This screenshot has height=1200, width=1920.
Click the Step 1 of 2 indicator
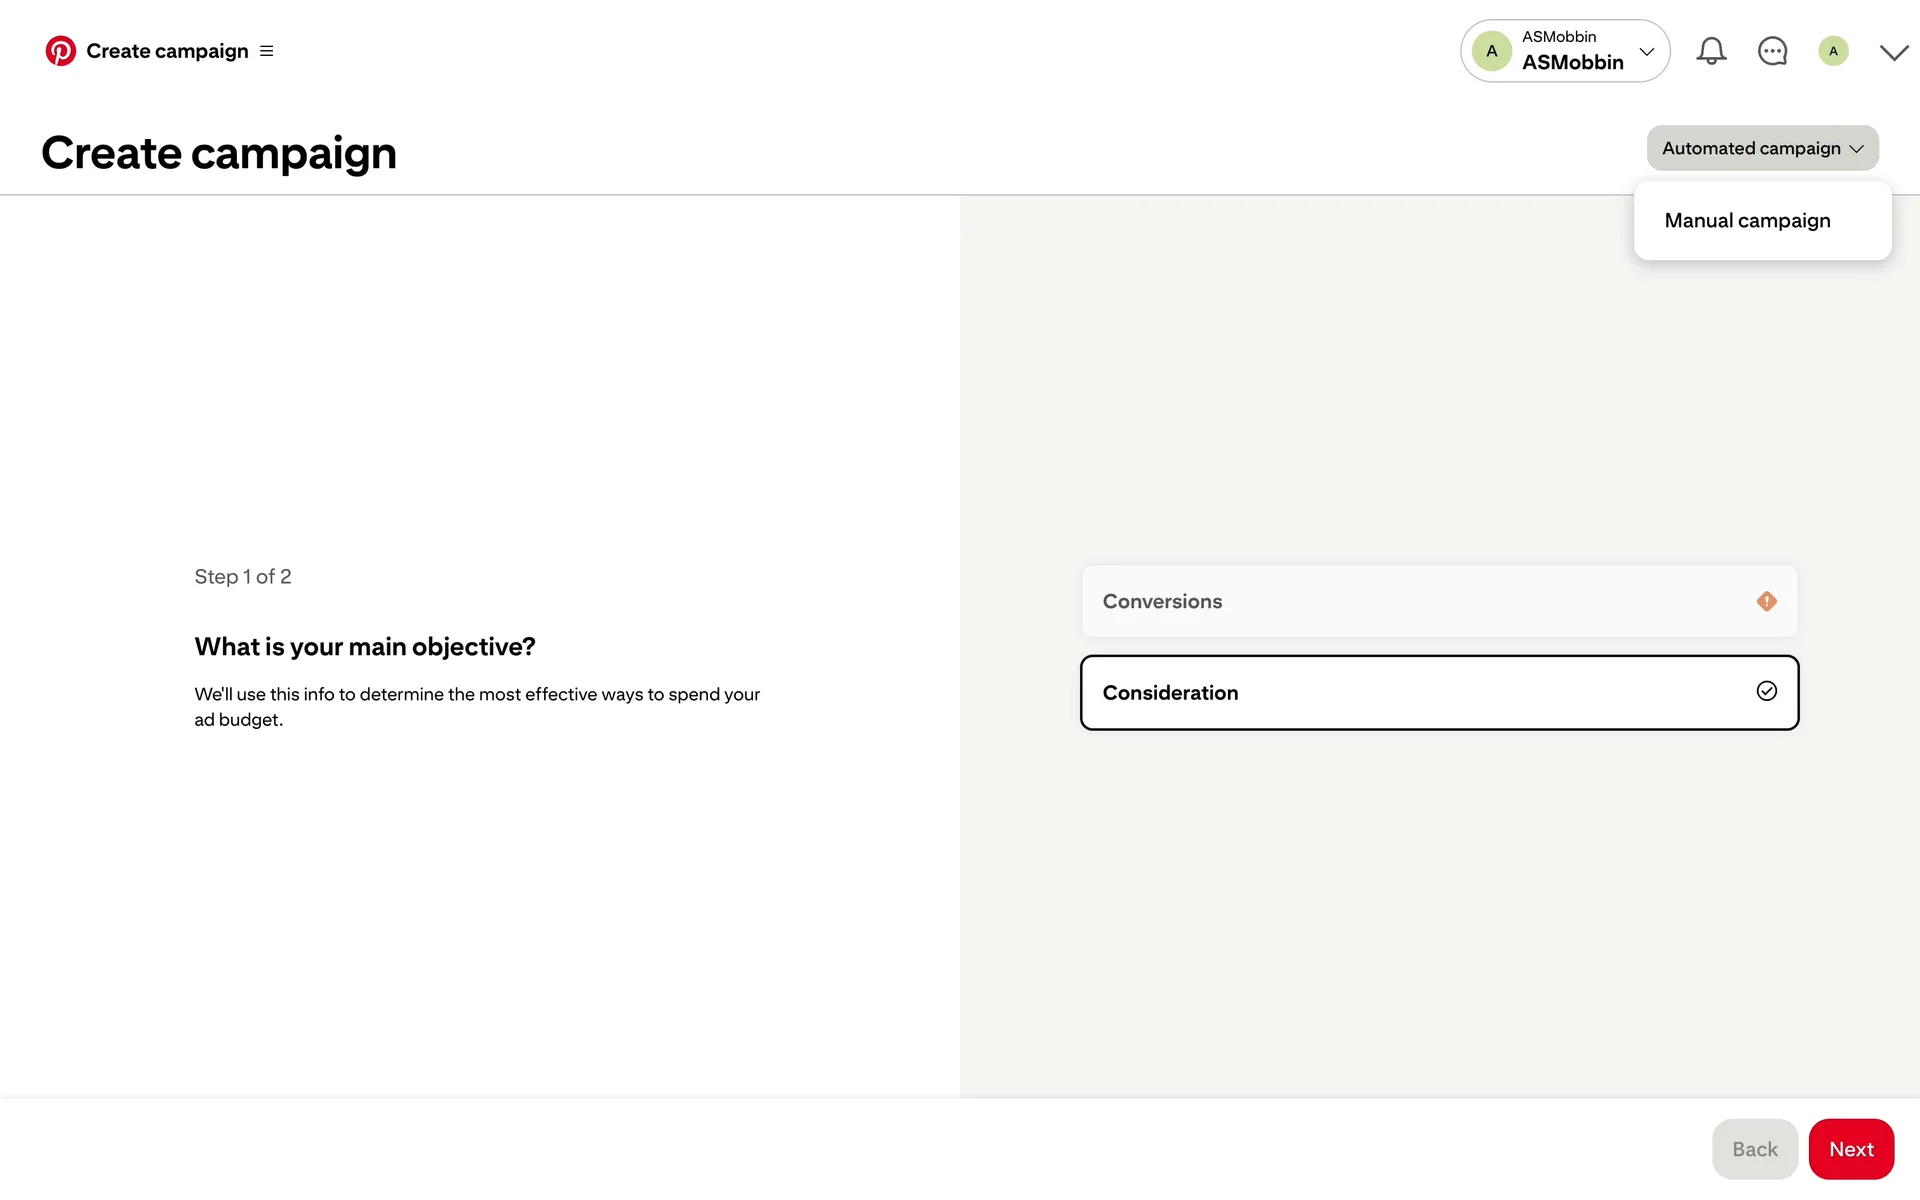tap(243, 577)
